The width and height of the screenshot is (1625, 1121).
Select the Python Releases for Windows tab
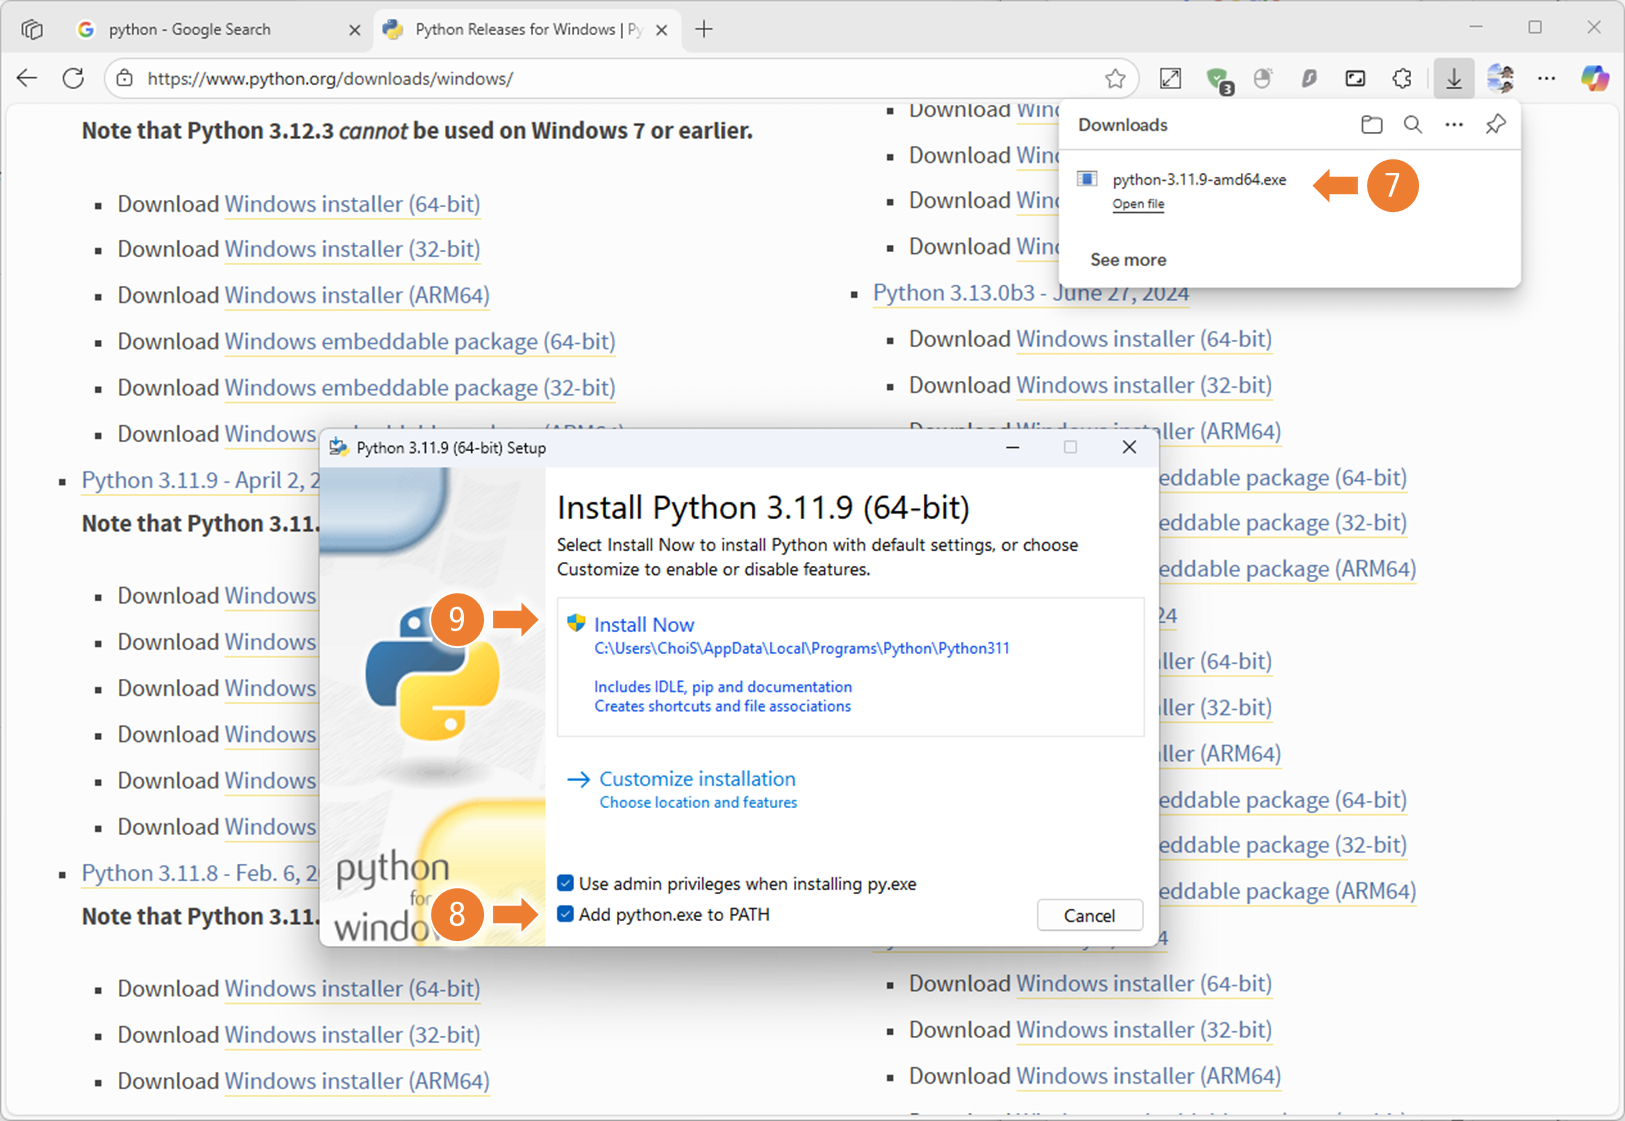pos(528,30)
